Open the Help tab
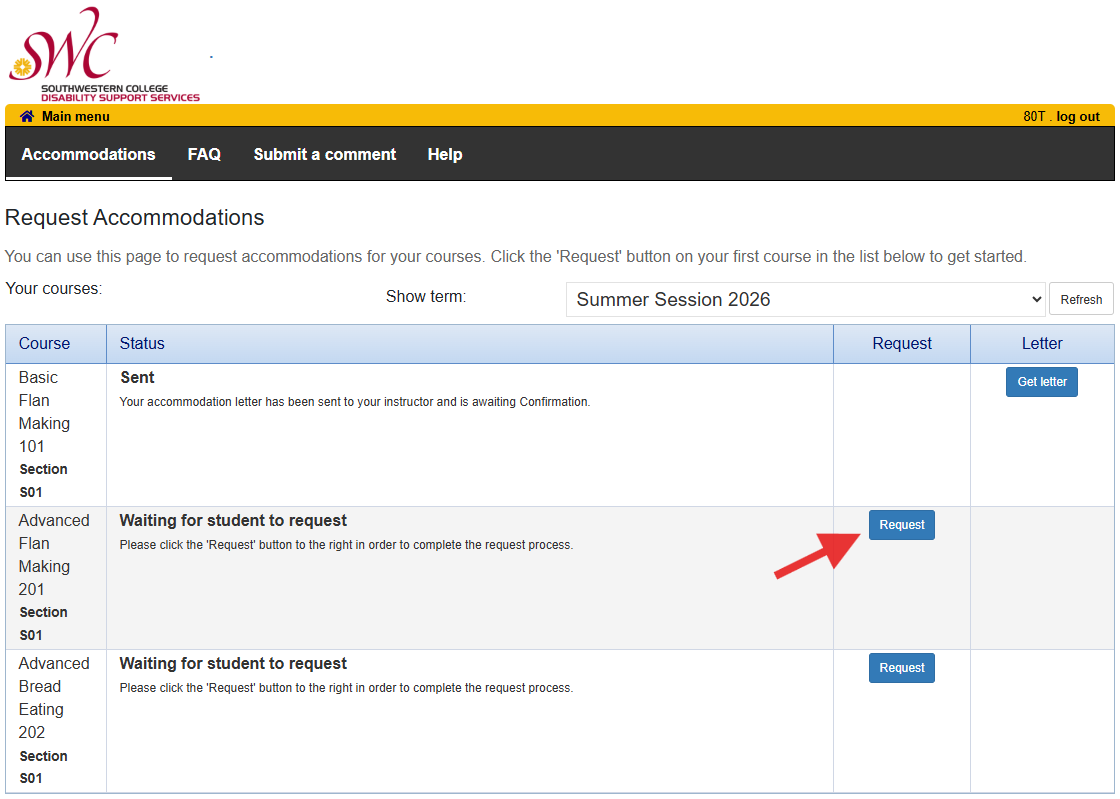 click(x=445, y=154)
